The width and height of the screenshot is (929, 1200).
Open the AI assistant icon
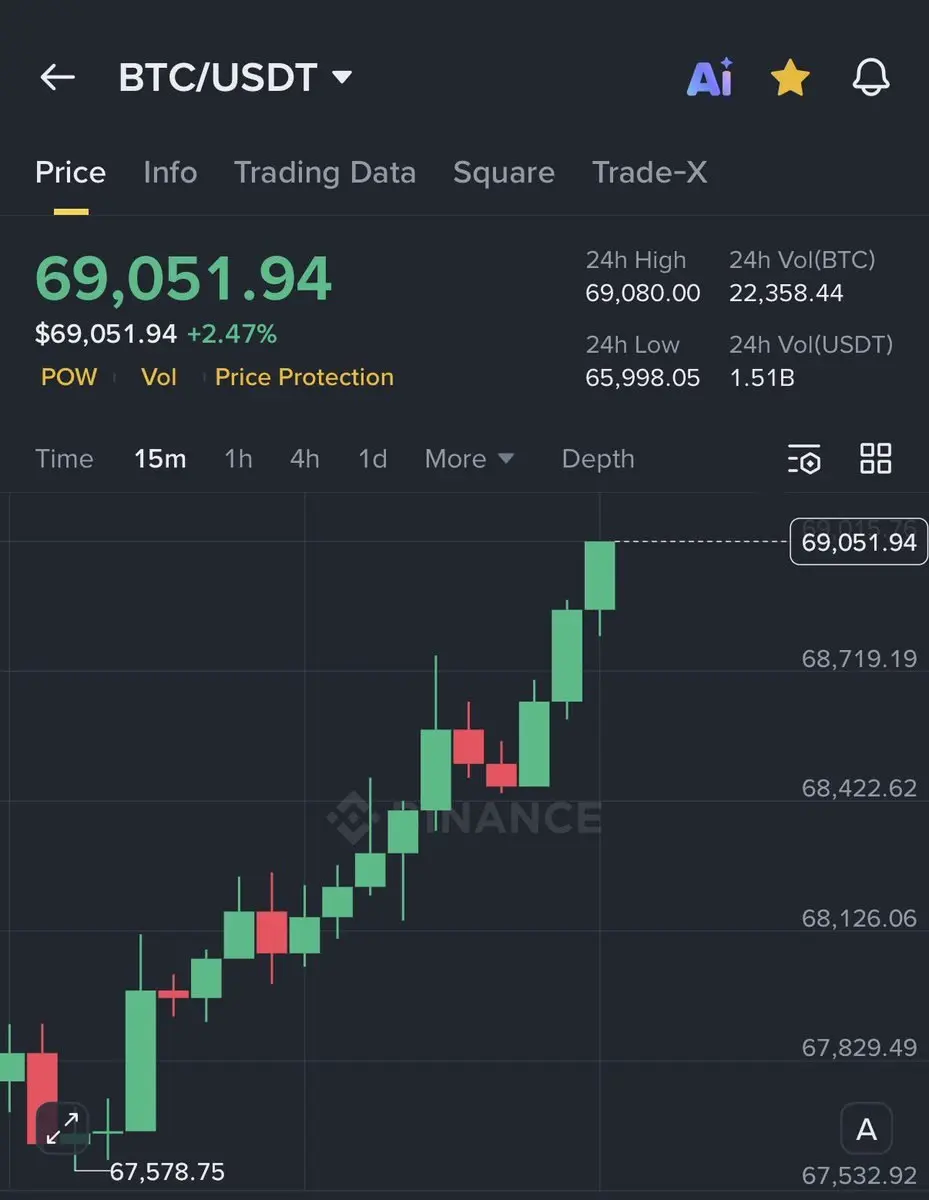[710, 77]
